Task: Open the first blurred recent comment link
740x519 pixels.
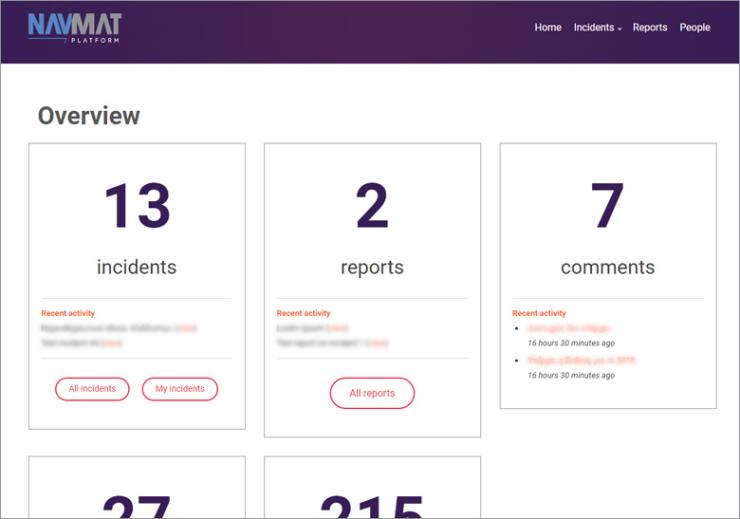Action: point(569,328)
